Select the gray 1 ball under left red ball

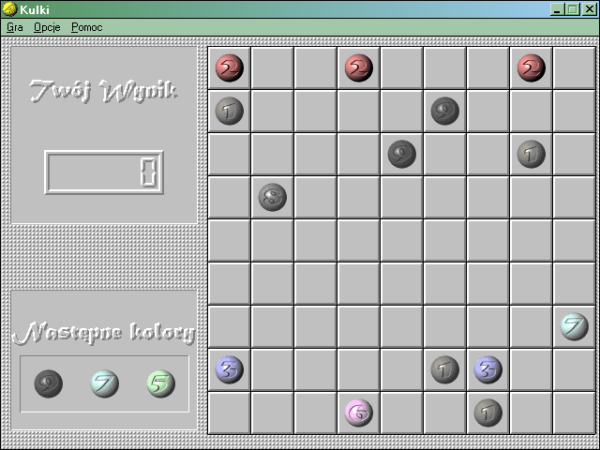pos(230,111)
